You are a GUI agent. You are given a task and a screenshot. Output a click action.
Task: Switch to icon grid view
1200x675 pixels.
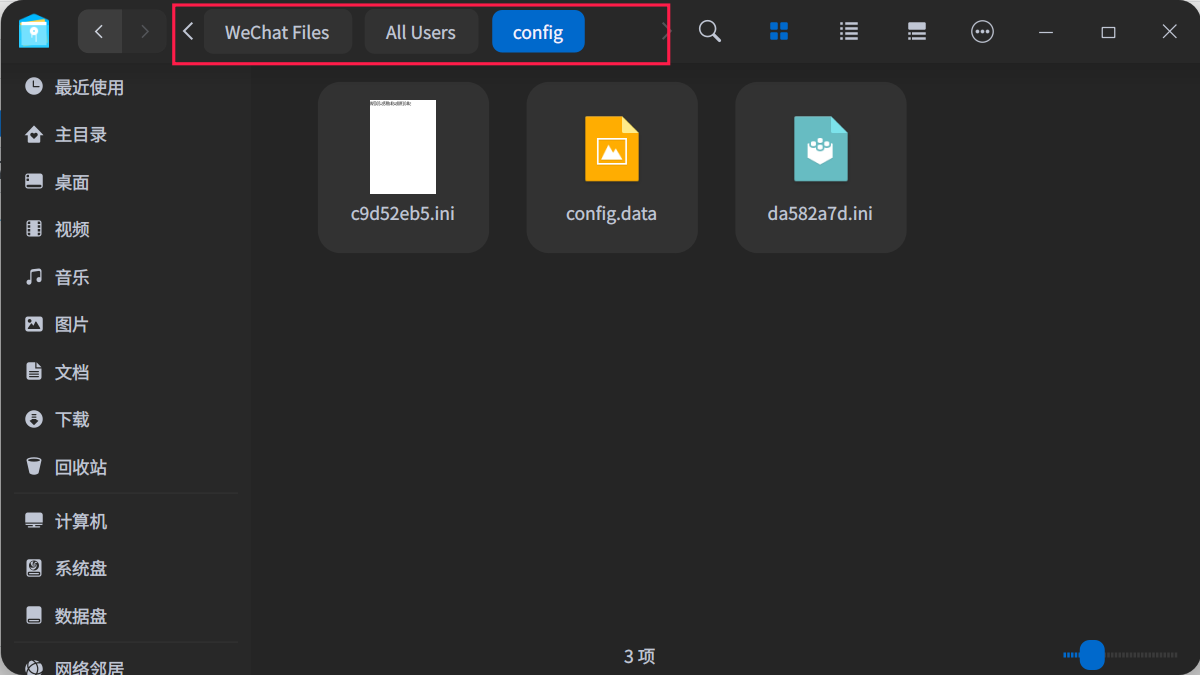pyautogui.click(x=780, y=32)
